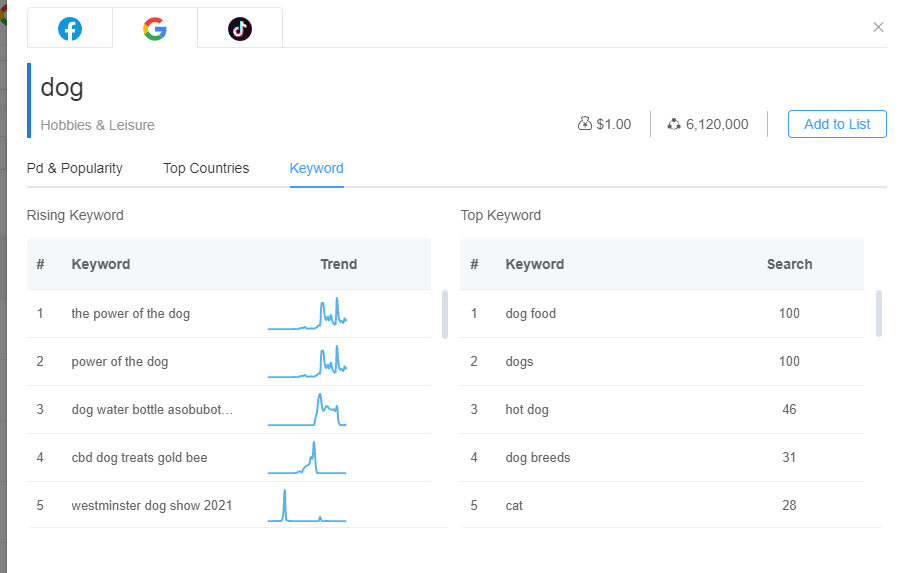Open the Pd & Popularity tab
Screen dimensions: 903x573
pyautogui.click(x=75, y=168)
